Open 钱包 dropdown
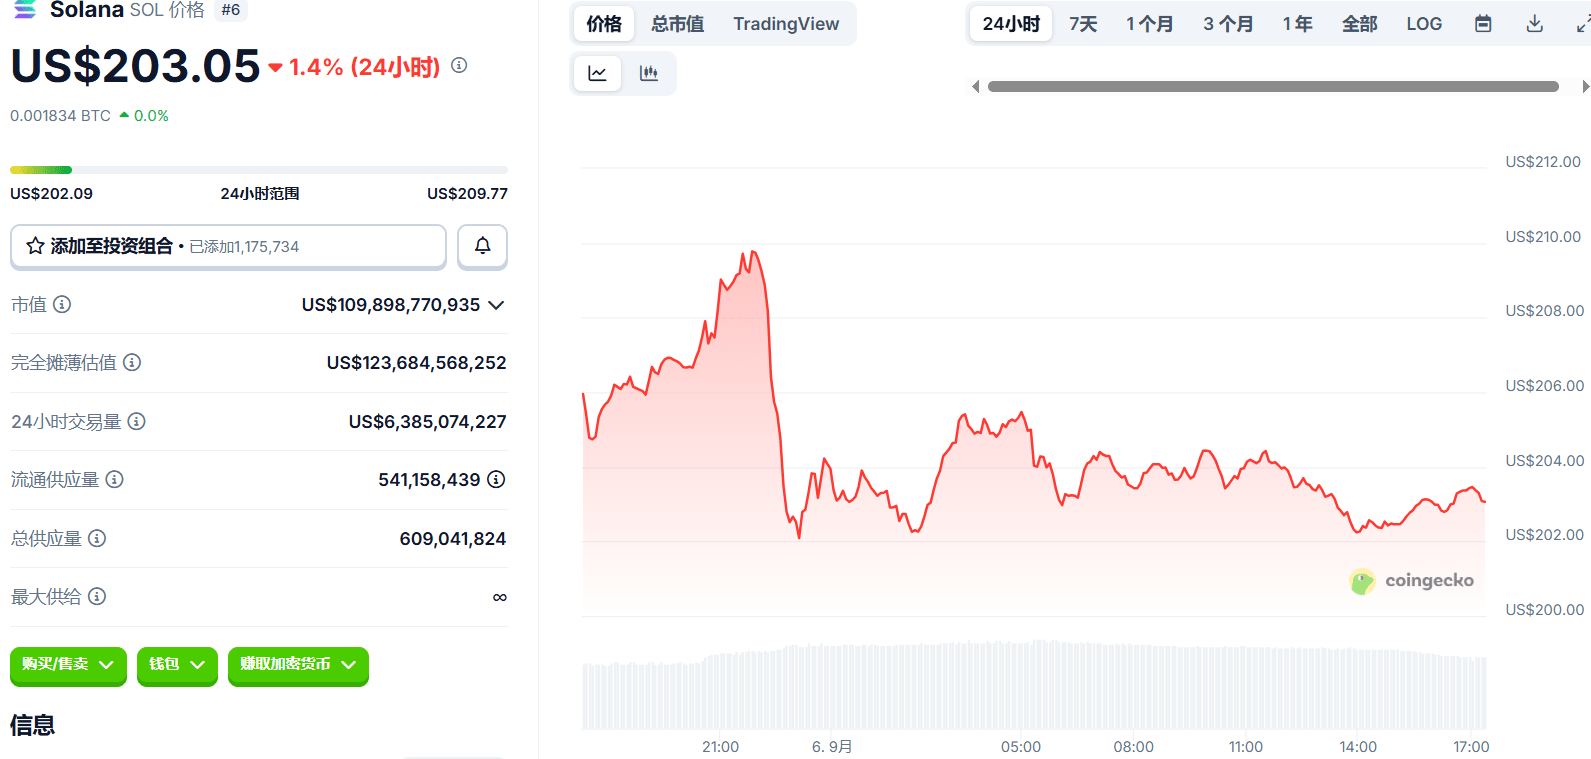Image resolution: width=1591 pixels, height=759 pixels. [x=177, y=665]
